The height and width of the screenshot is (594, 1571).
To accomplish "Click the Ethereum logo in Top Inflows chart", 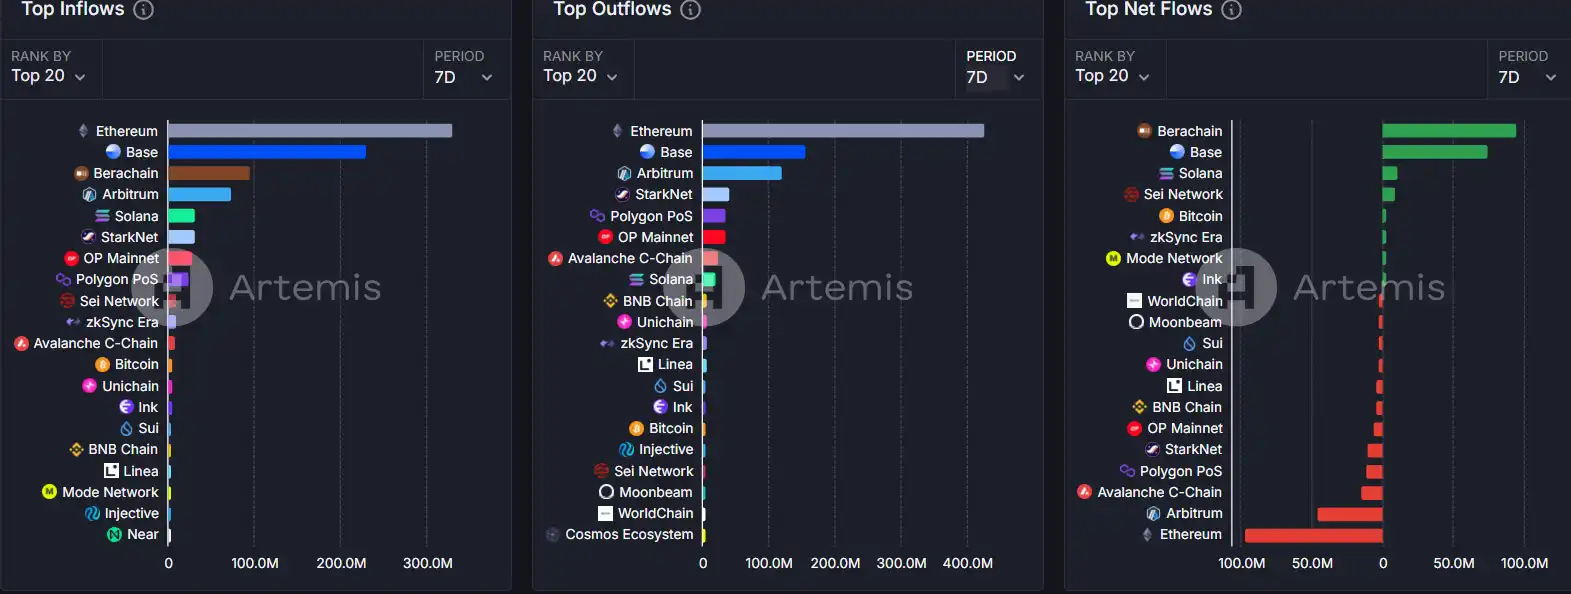I will [83, 131].
